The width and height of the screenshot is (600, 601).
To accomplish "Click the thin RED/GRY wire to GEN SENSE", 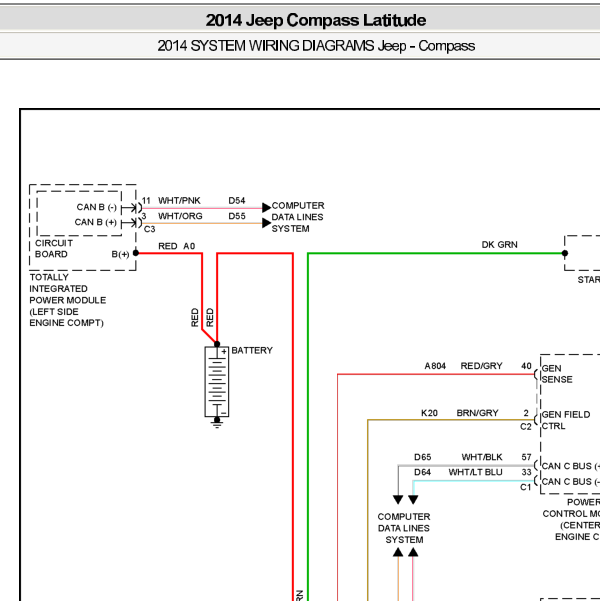I will (436, 374).
